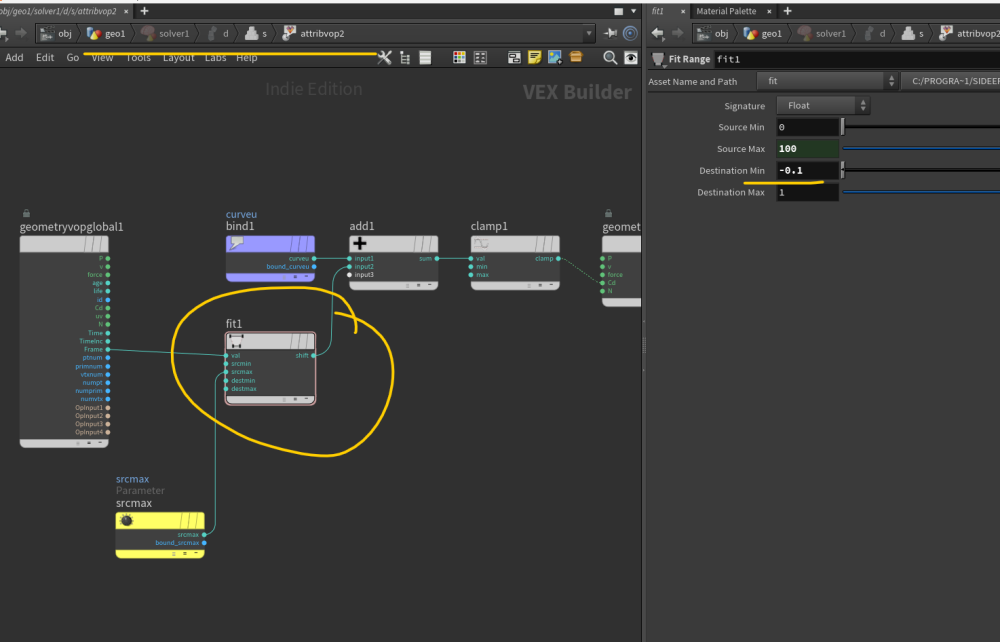Open the Asset Name fit dropdown
The height and width of the screenshot is (642, 1000).
pyautogui.click(x=828, y=81)
